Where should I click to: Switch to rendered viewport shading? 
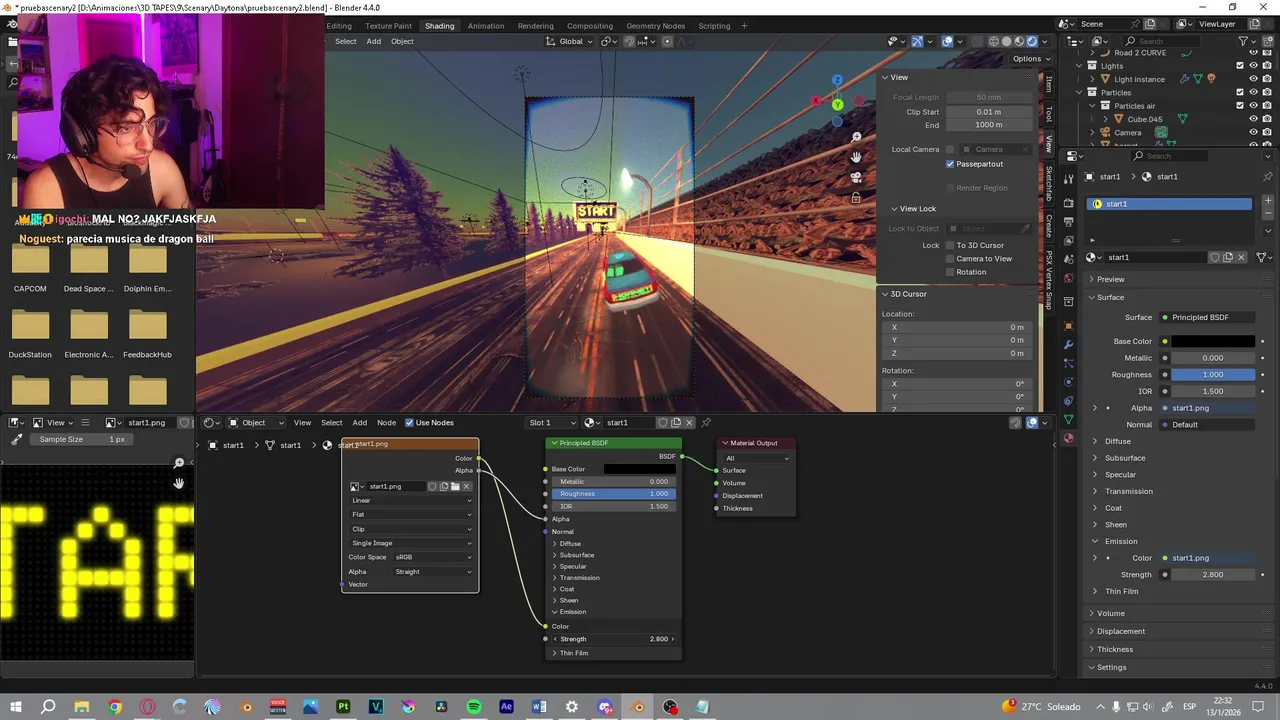point(1032,41)
